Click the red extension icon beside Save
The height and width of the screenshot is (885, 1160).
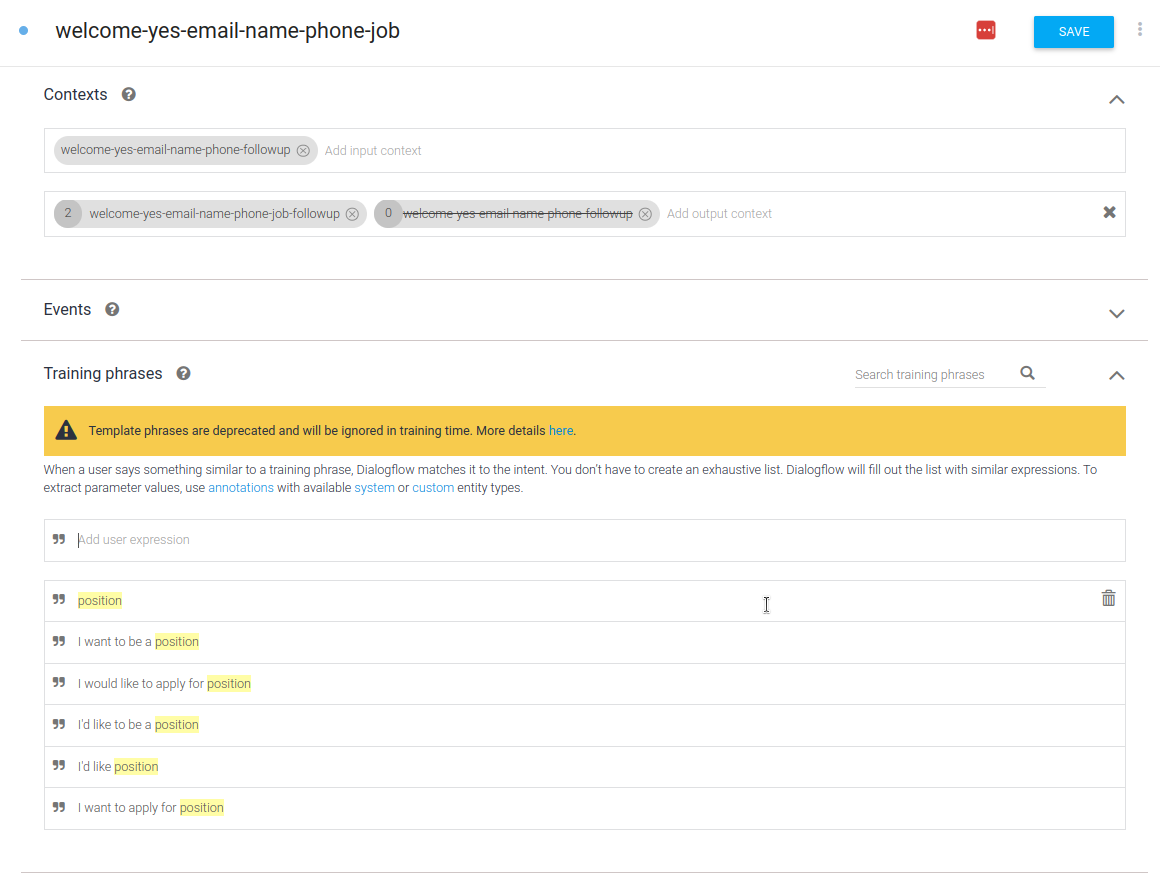coord(986,31)
